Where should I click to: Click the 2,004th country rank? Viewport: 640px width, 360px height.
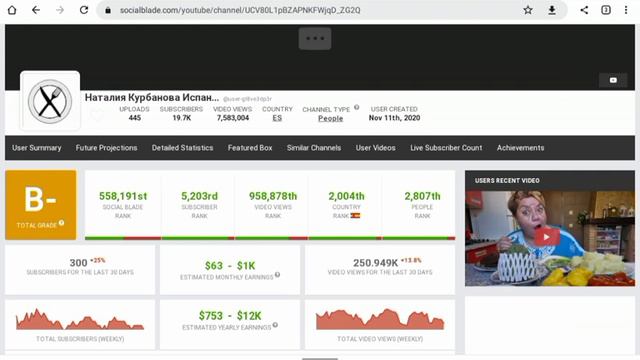pos(346,196)
